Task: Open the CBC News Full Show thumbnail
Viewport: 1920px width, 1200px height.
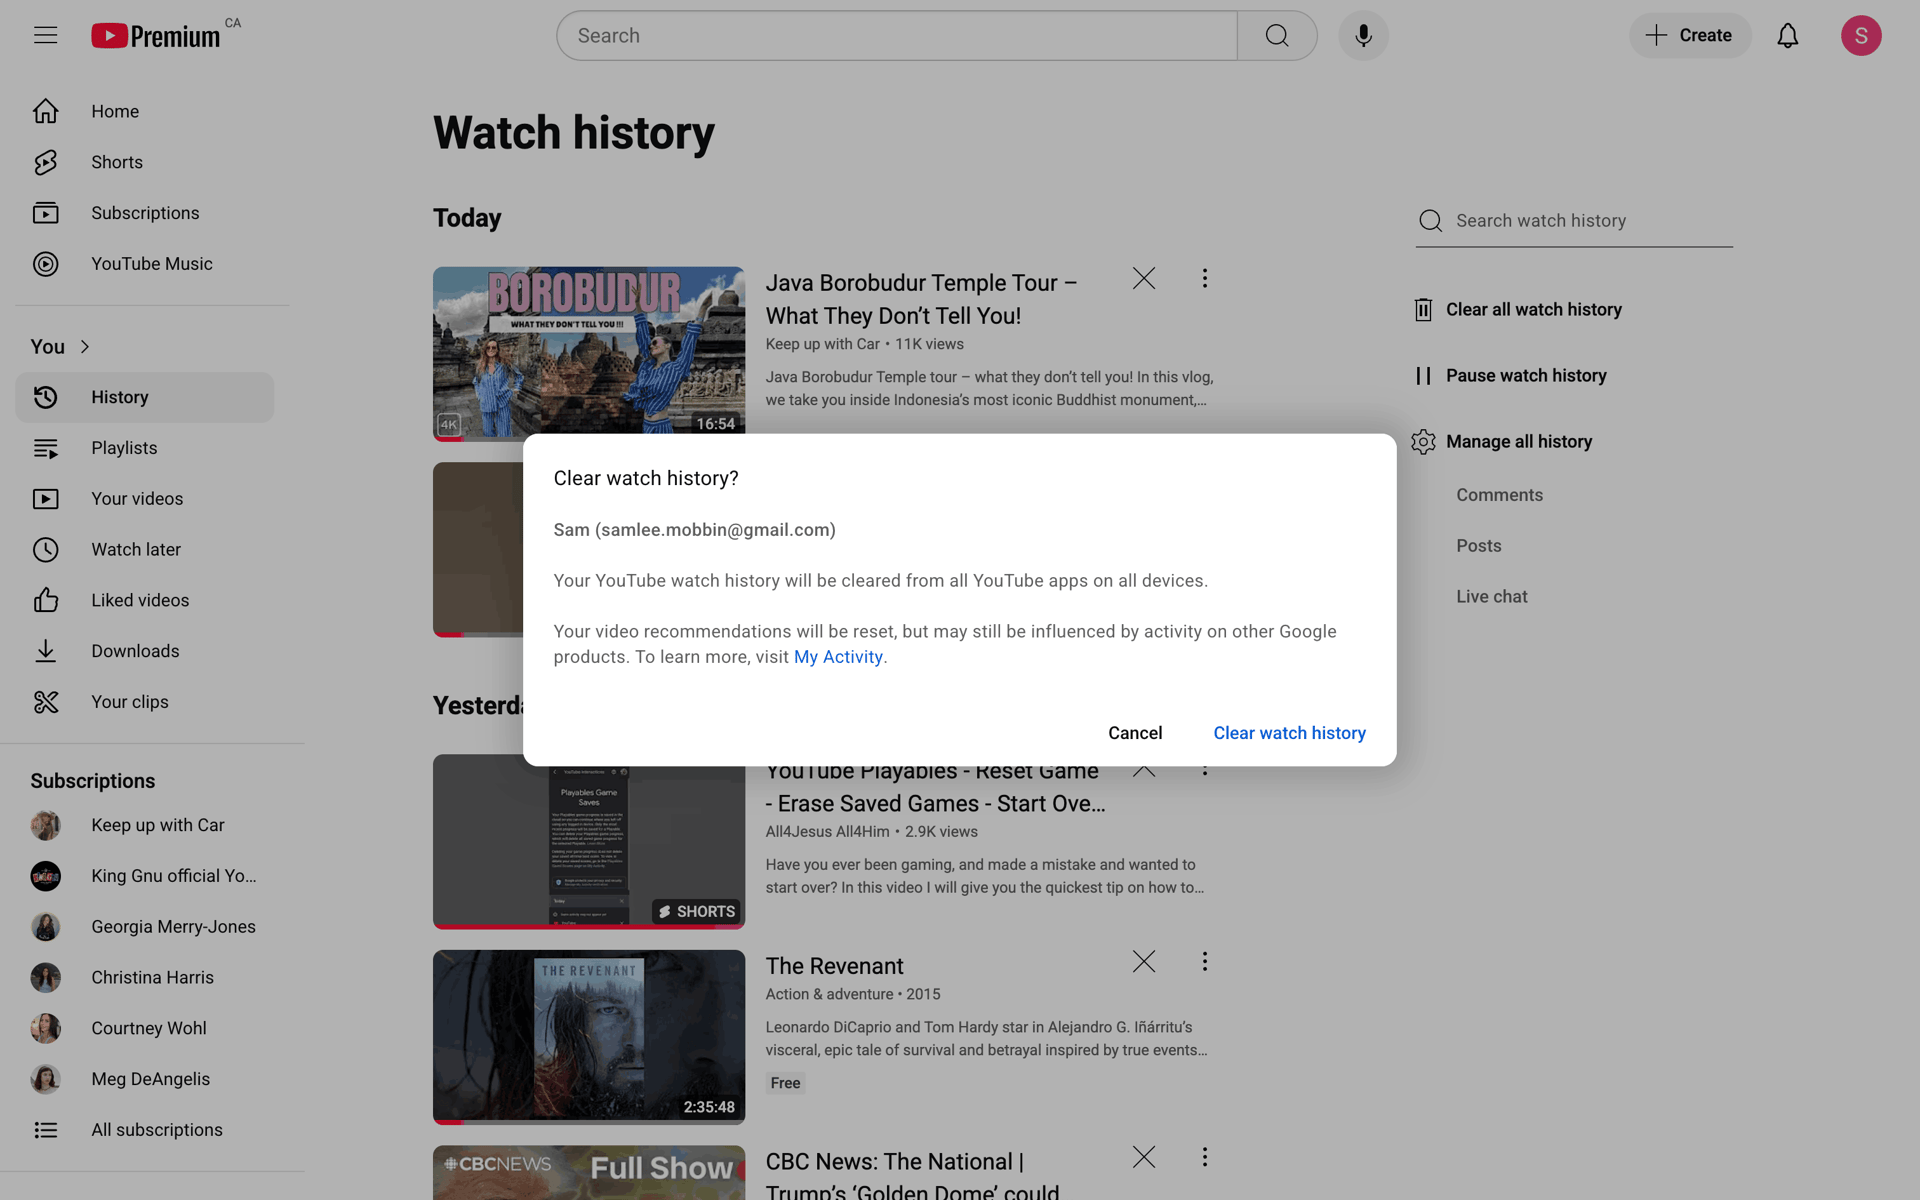Action: (589, 1173)
